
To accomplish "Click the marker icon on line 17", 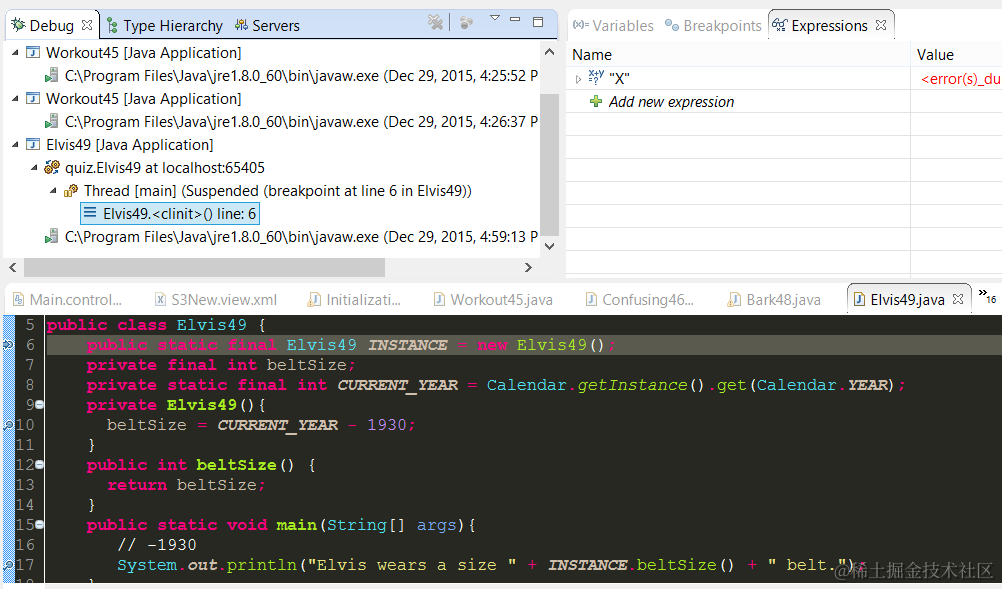I will [8, 565].
